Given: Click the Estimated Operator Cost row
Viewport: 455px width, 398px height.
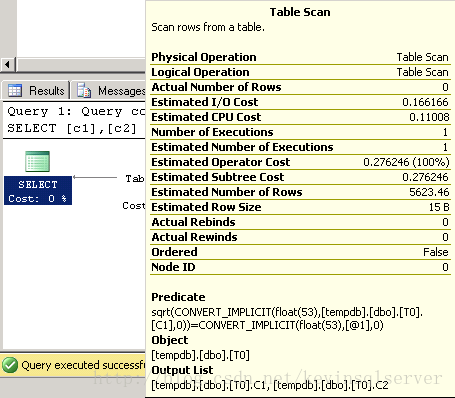Looking at the screenshot, I should (x=300, y=162).
